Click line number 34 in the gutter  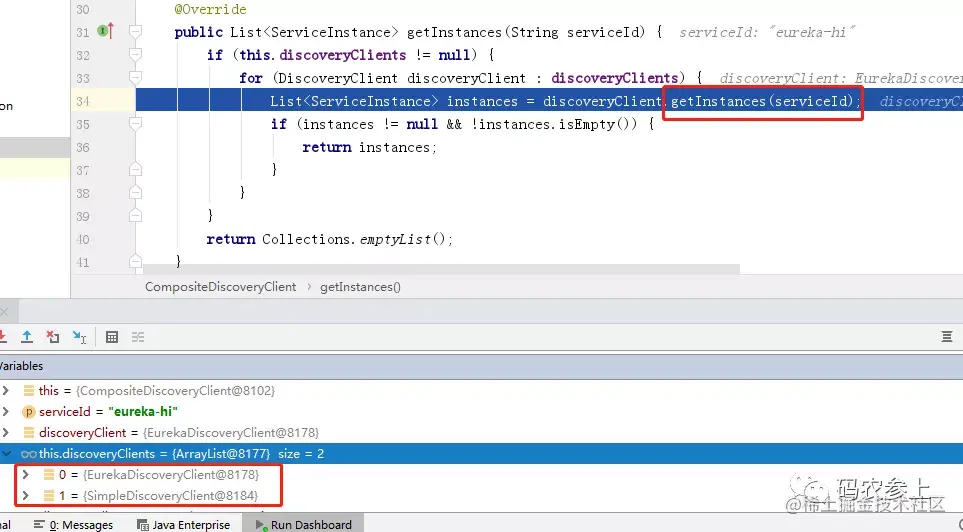click(83, 101)
